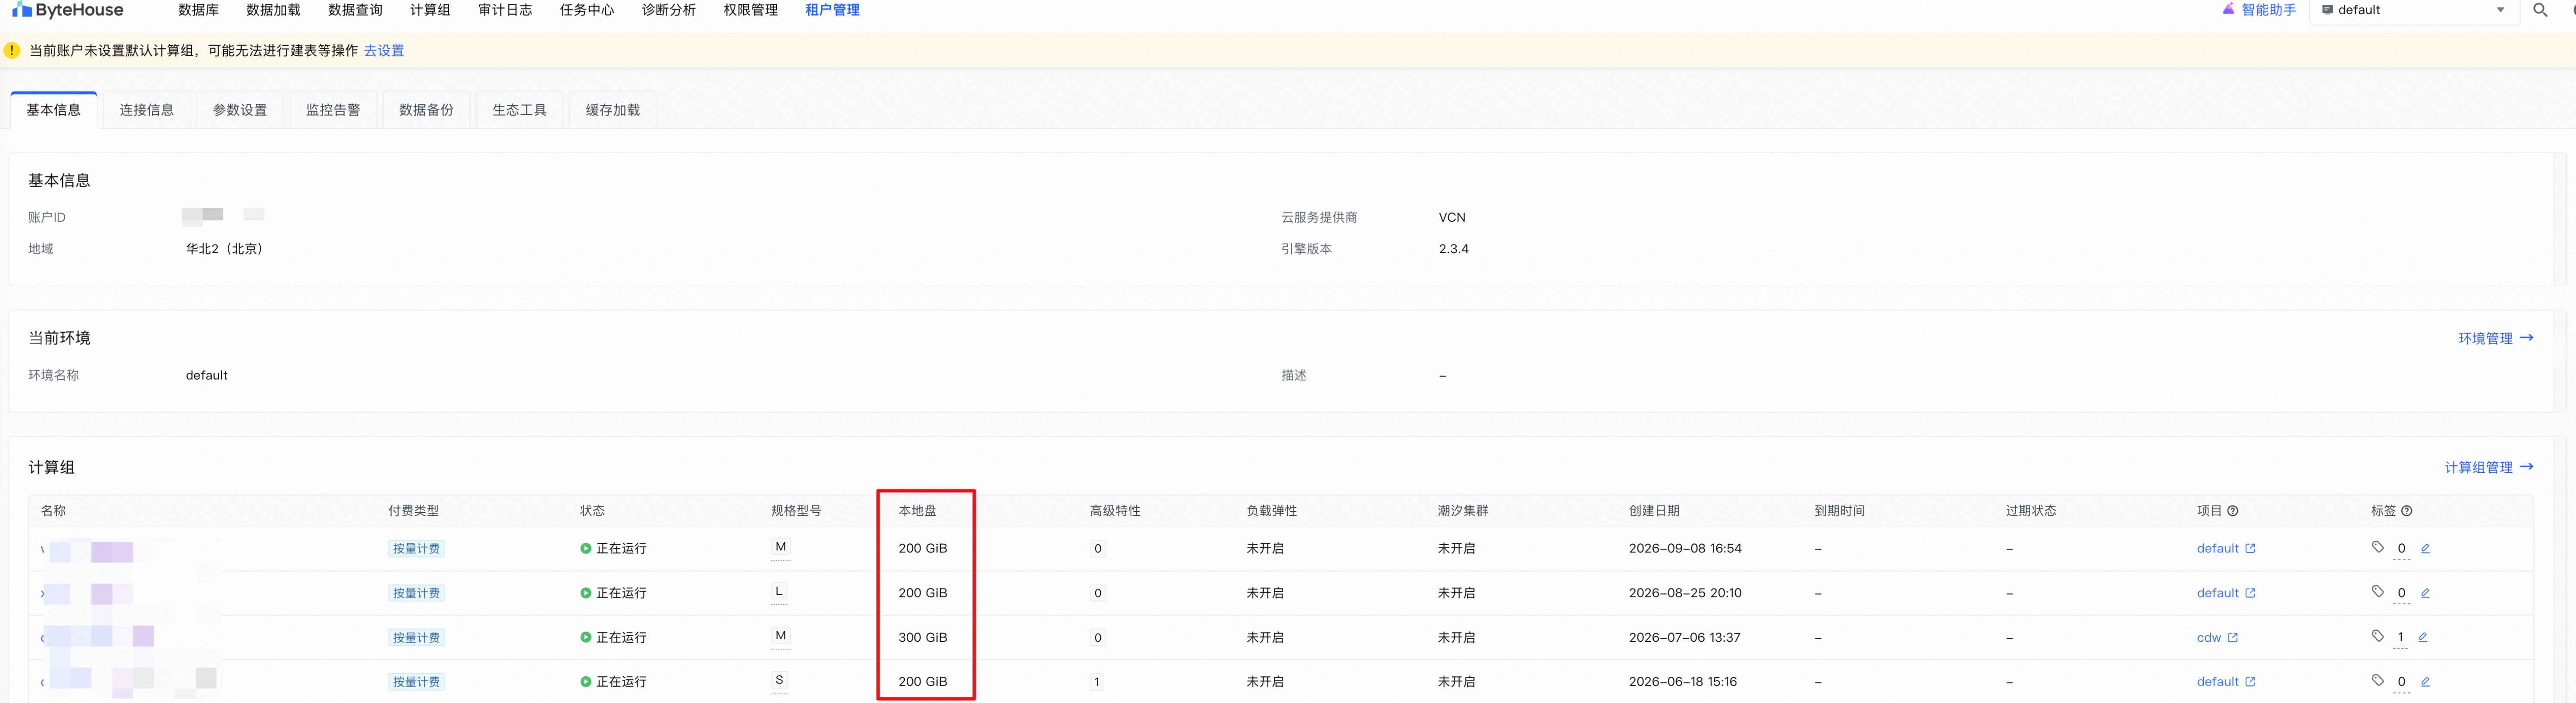The image size is (2576, 703).
Task: Open the 智能助手 assistant
Action: pyautogui.click(x=2258, y=10)
